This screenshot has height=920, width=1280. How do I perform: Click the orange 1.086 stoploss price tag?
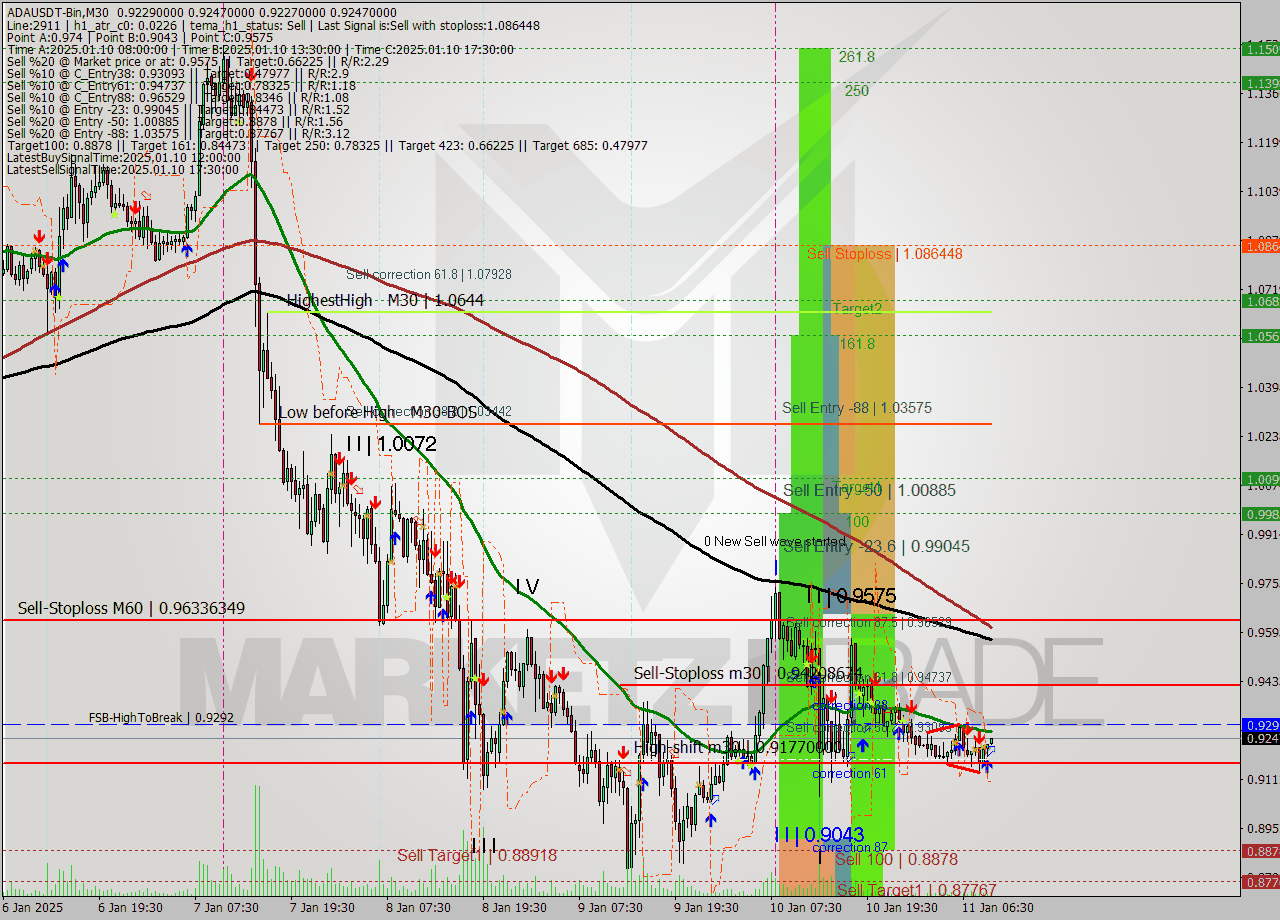[x=1260, y=245]
